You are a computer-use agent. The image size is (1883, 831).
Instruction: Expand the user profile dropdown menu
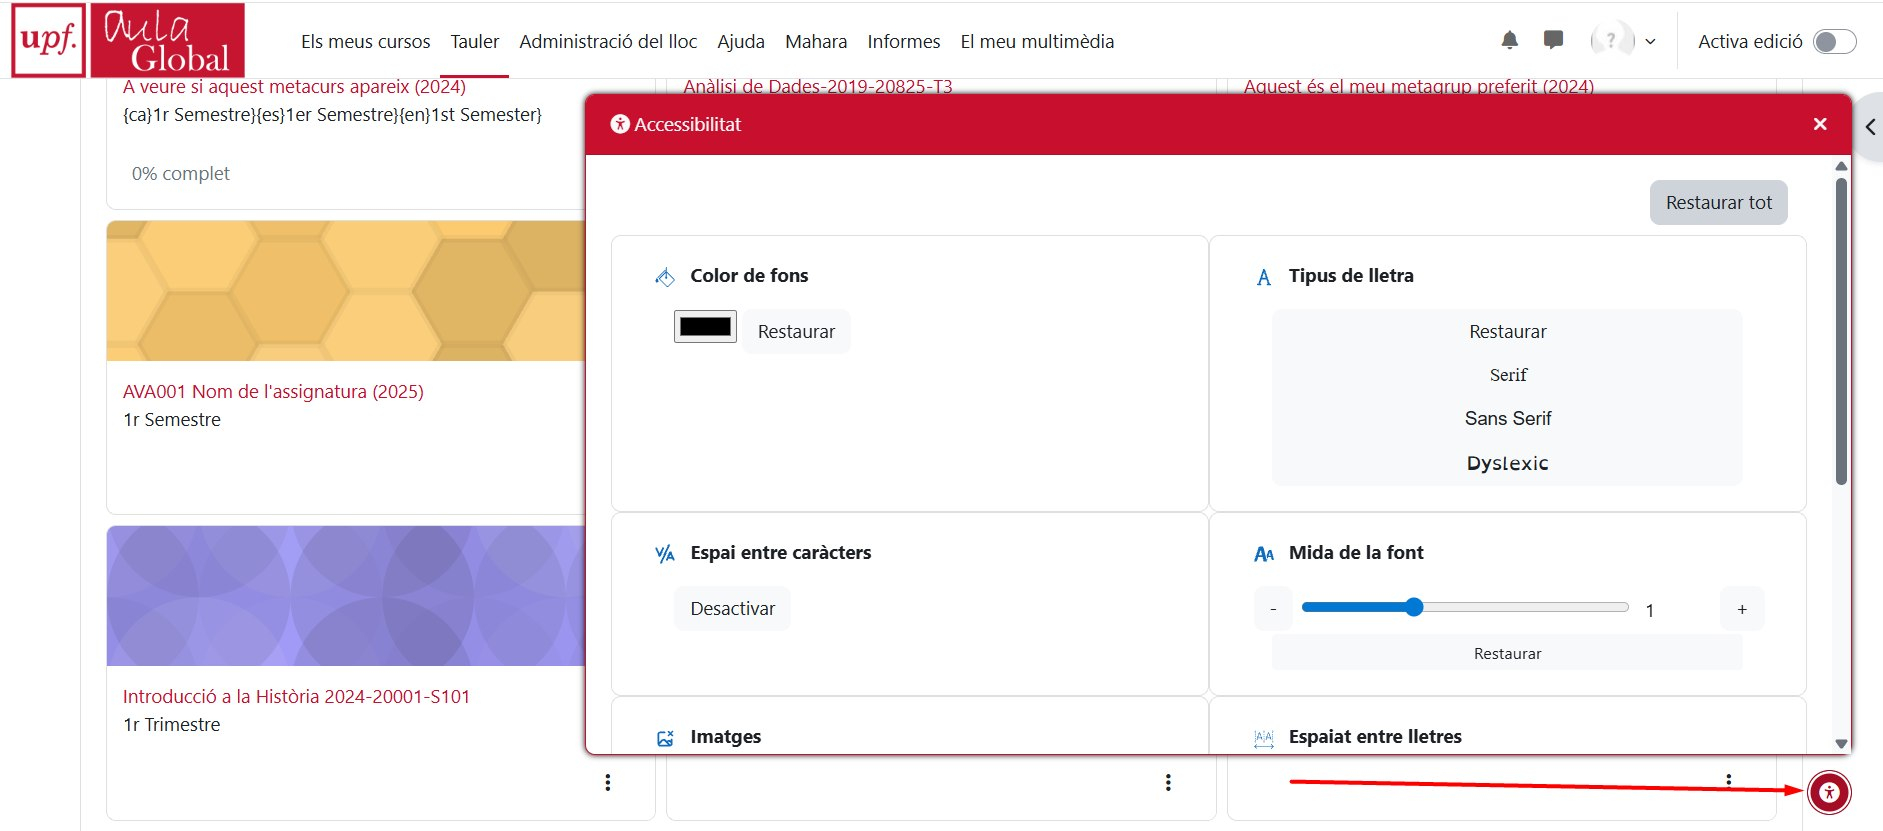point(1625,41)
